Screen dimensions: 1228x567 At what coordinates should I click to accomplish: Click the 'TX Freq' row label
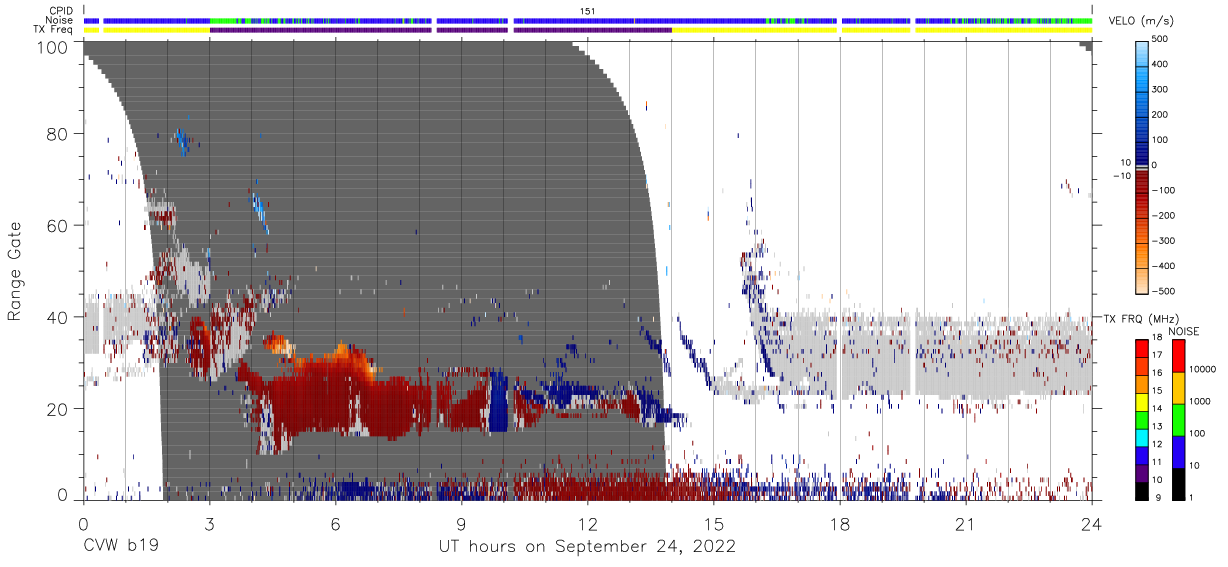(55, 29)
